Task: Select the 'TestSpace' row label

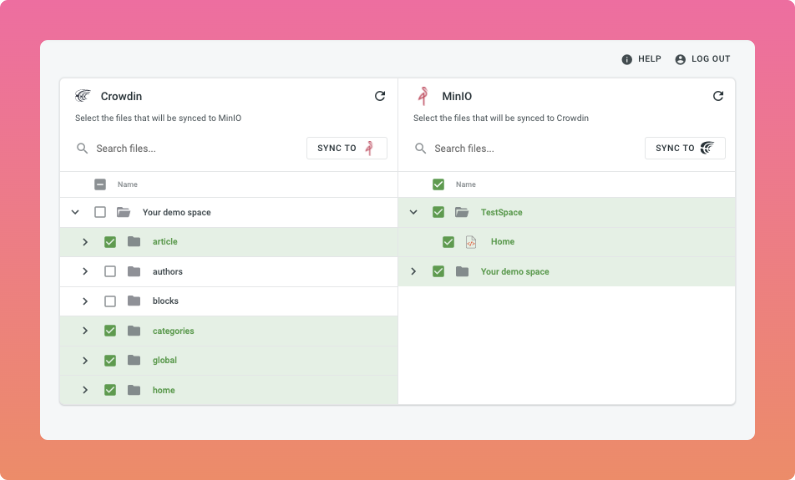Action: [501, 212]
